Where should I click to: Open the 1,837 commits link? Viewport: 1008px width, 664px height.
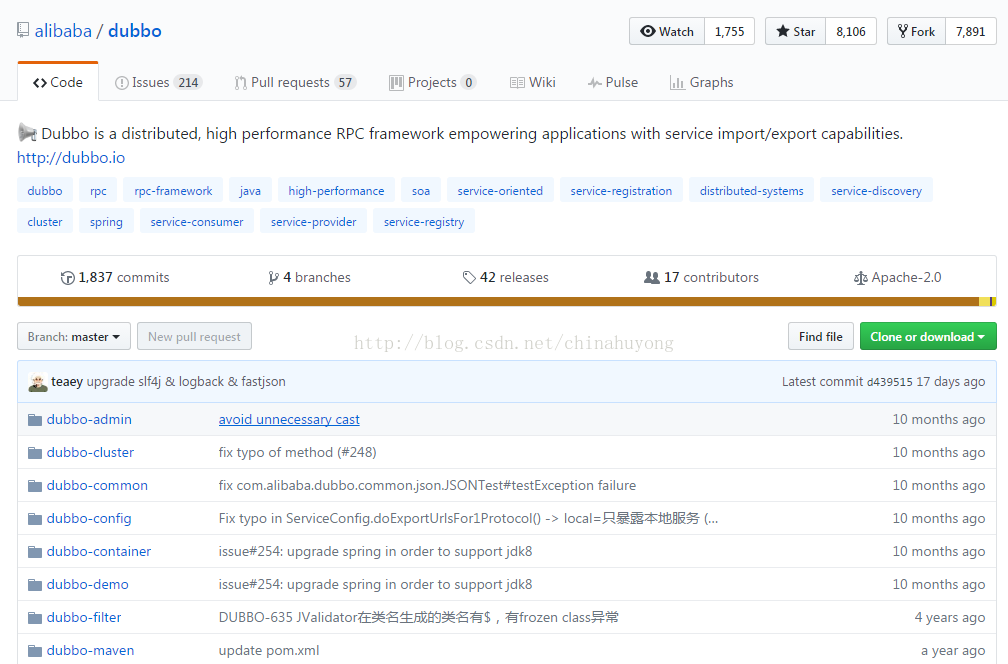coord(115,278)
